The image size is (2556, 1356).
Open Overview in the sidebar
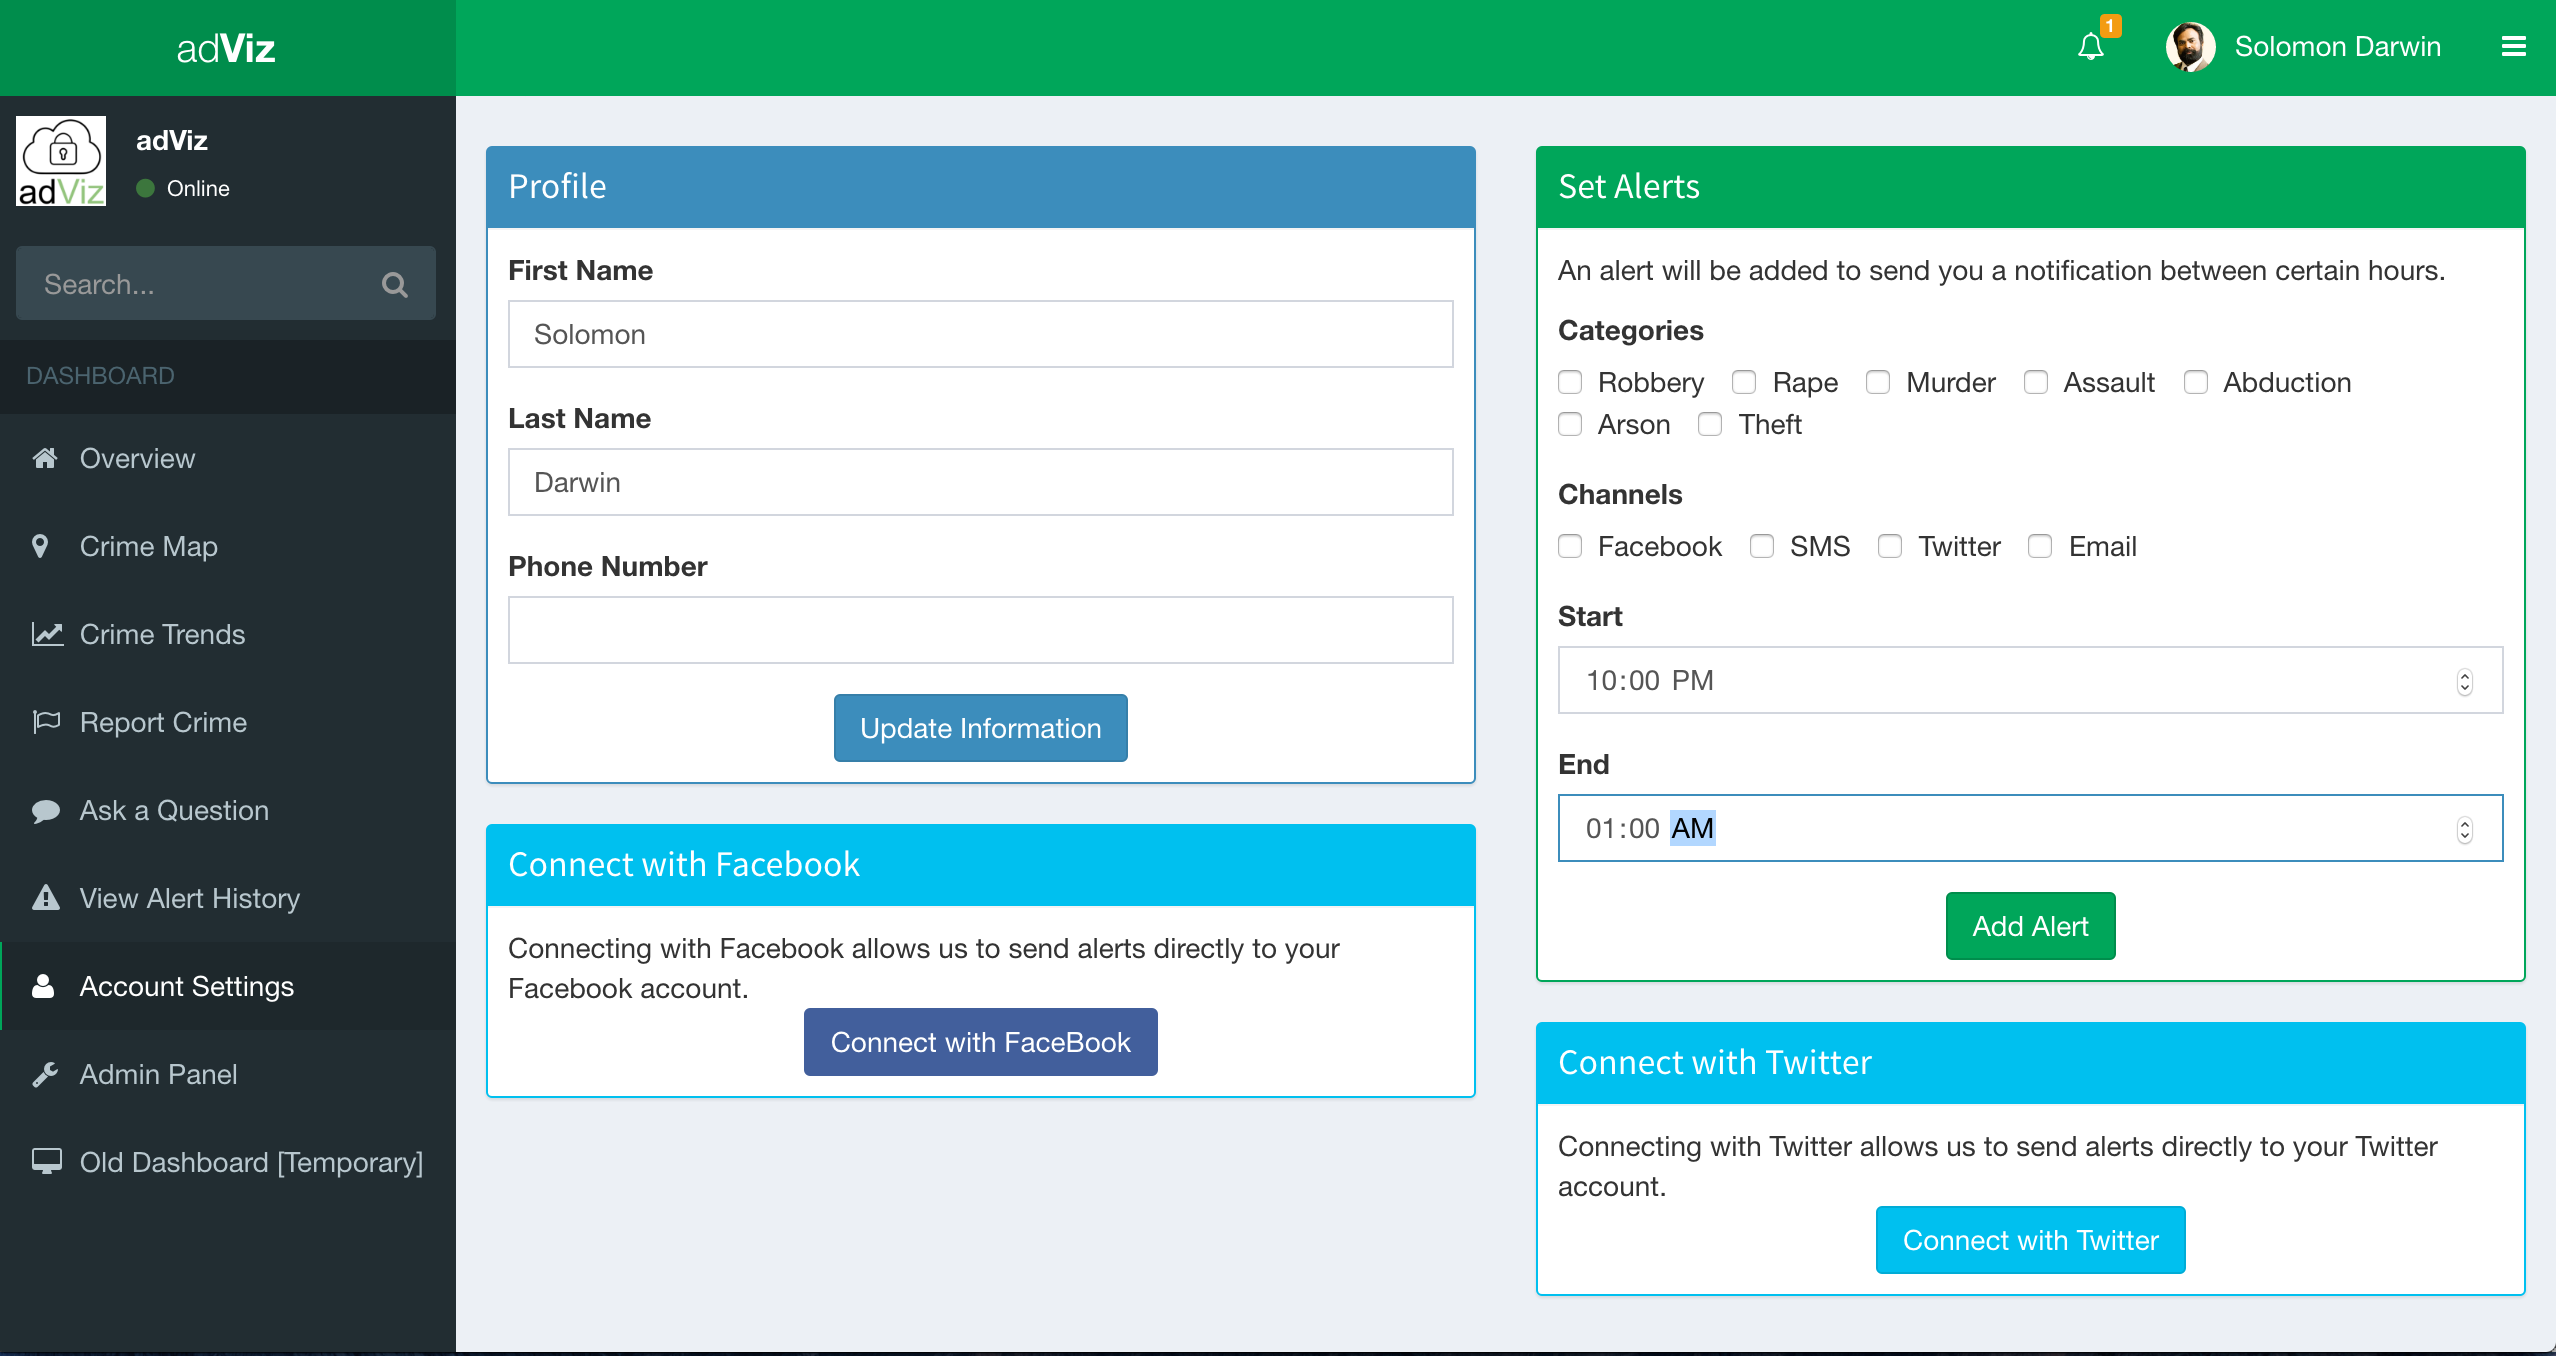pos(228,458)
